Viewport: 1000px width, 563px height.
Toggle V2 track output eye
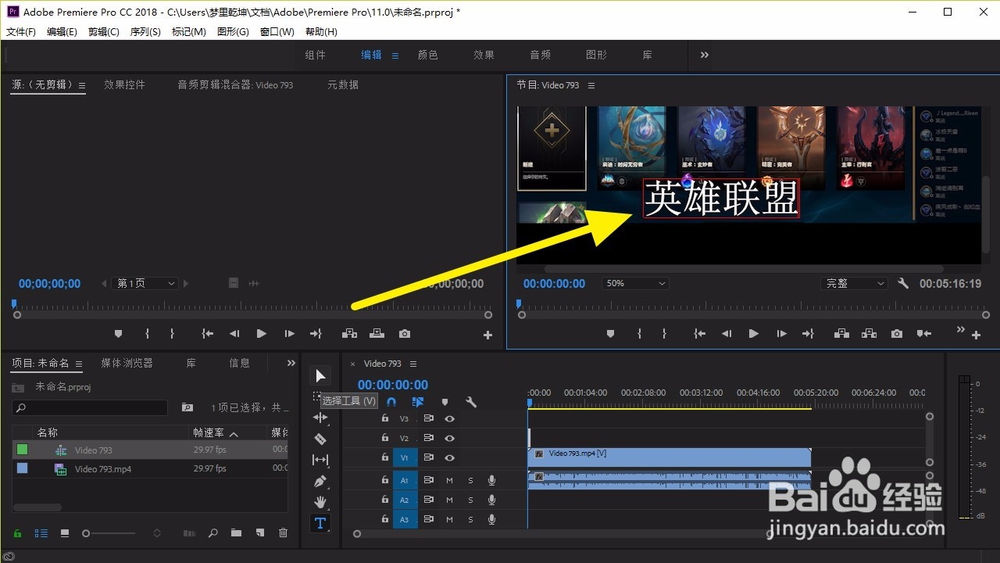point(450,438)
